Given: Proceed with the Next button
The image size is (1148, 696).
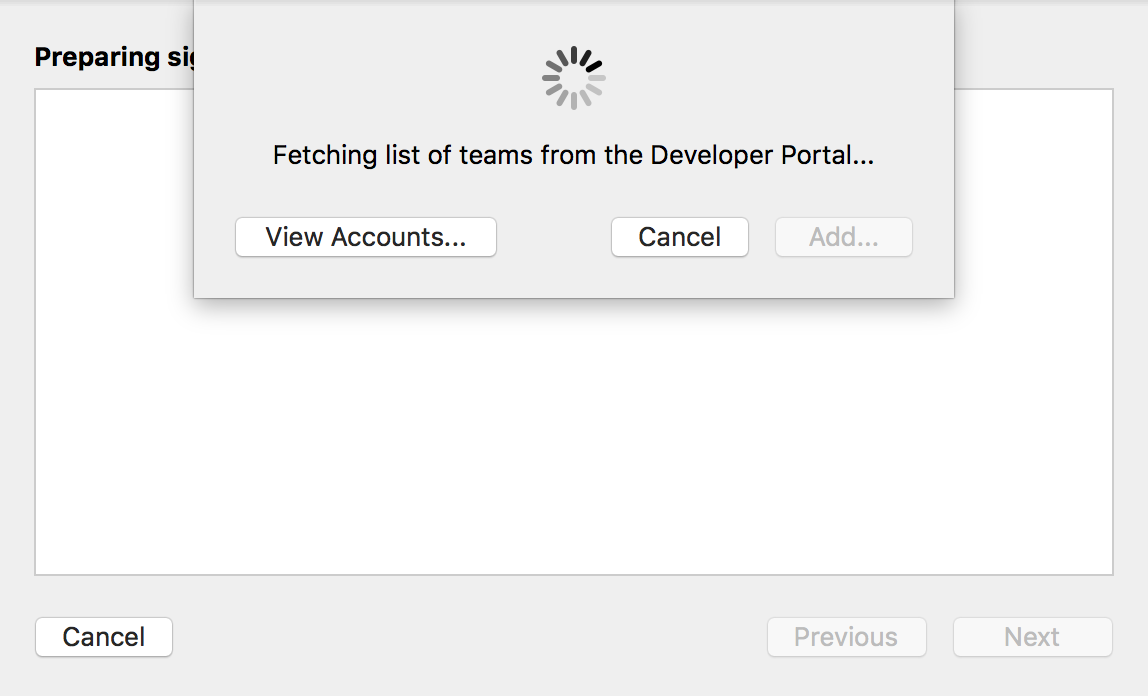Looking at the screenshot, I should (x=1032, y=637).
